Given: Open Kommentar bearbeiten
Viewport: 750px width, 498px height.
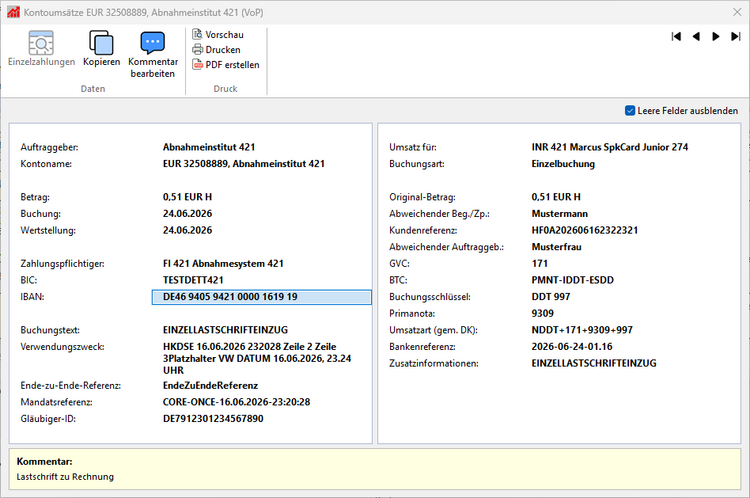Looking at the screenshot, I should click(153, 54).
